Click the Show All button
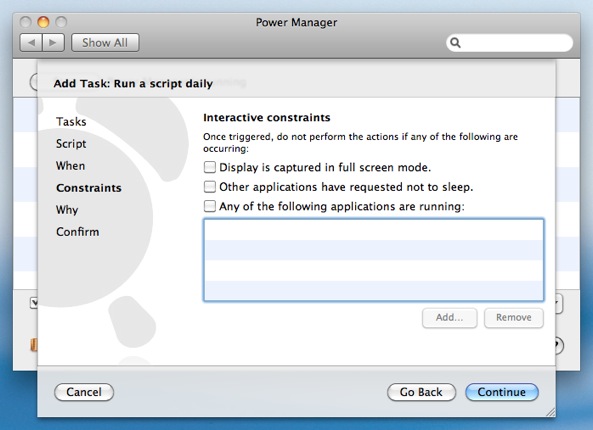Image resolution: width=593 pixels, height=430 pixels. click(x=105, y=43)
